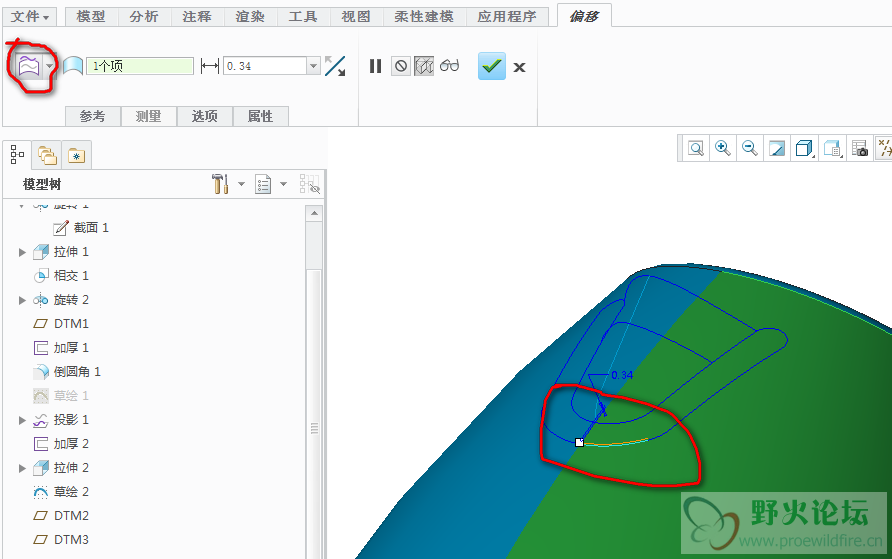Switch to the 注释 ribbon tab
Viewport: 892px width, 559px height.
coord(197,16)
